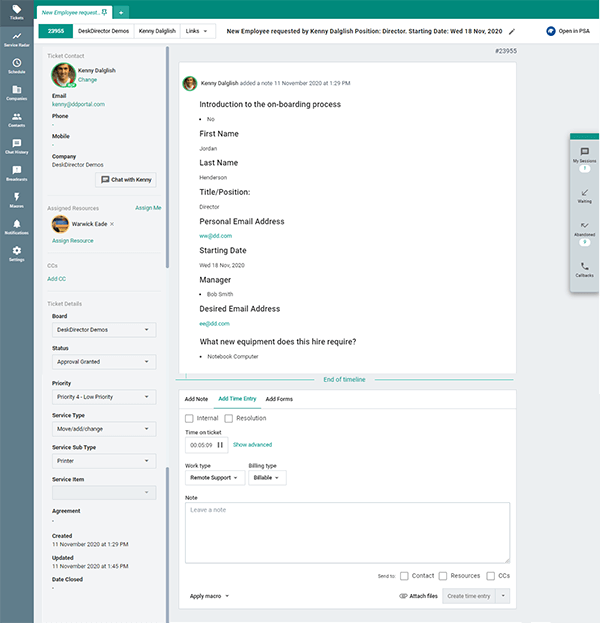Open Broadcasts from the sidebar

tap(16, 173)
